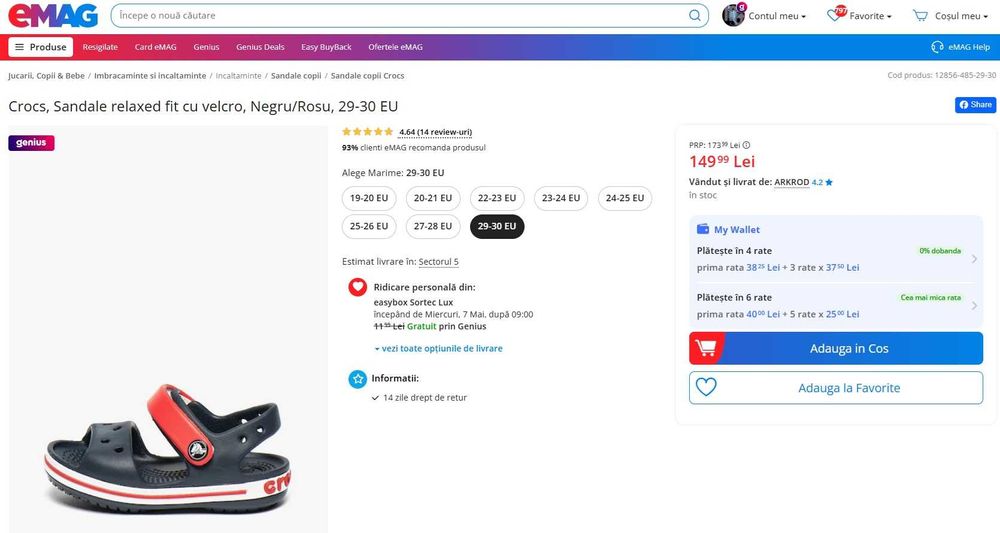Image resolution: width=1000 pixels, height=533 pixels.
Task: Click the search magnifier icon
Action: [695, 16]
